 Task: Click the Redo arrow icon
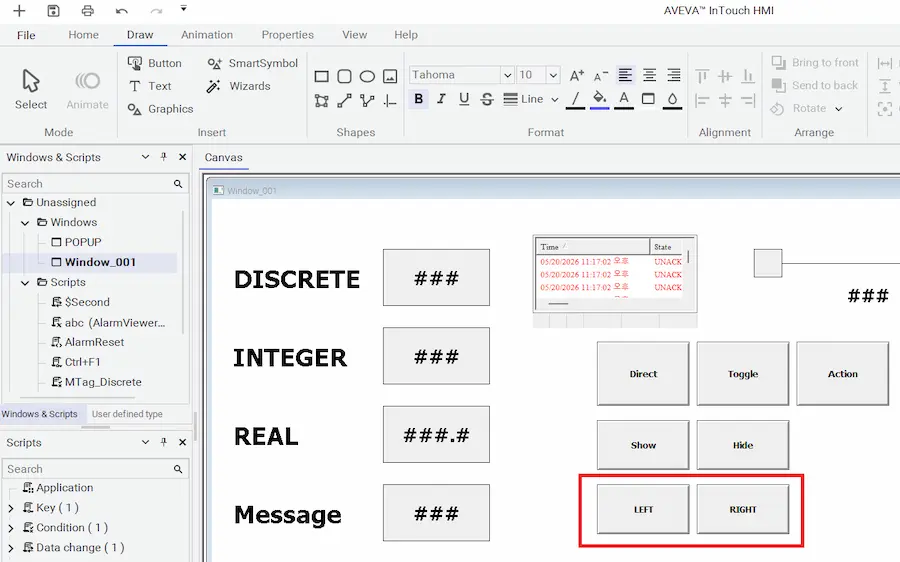156,10
